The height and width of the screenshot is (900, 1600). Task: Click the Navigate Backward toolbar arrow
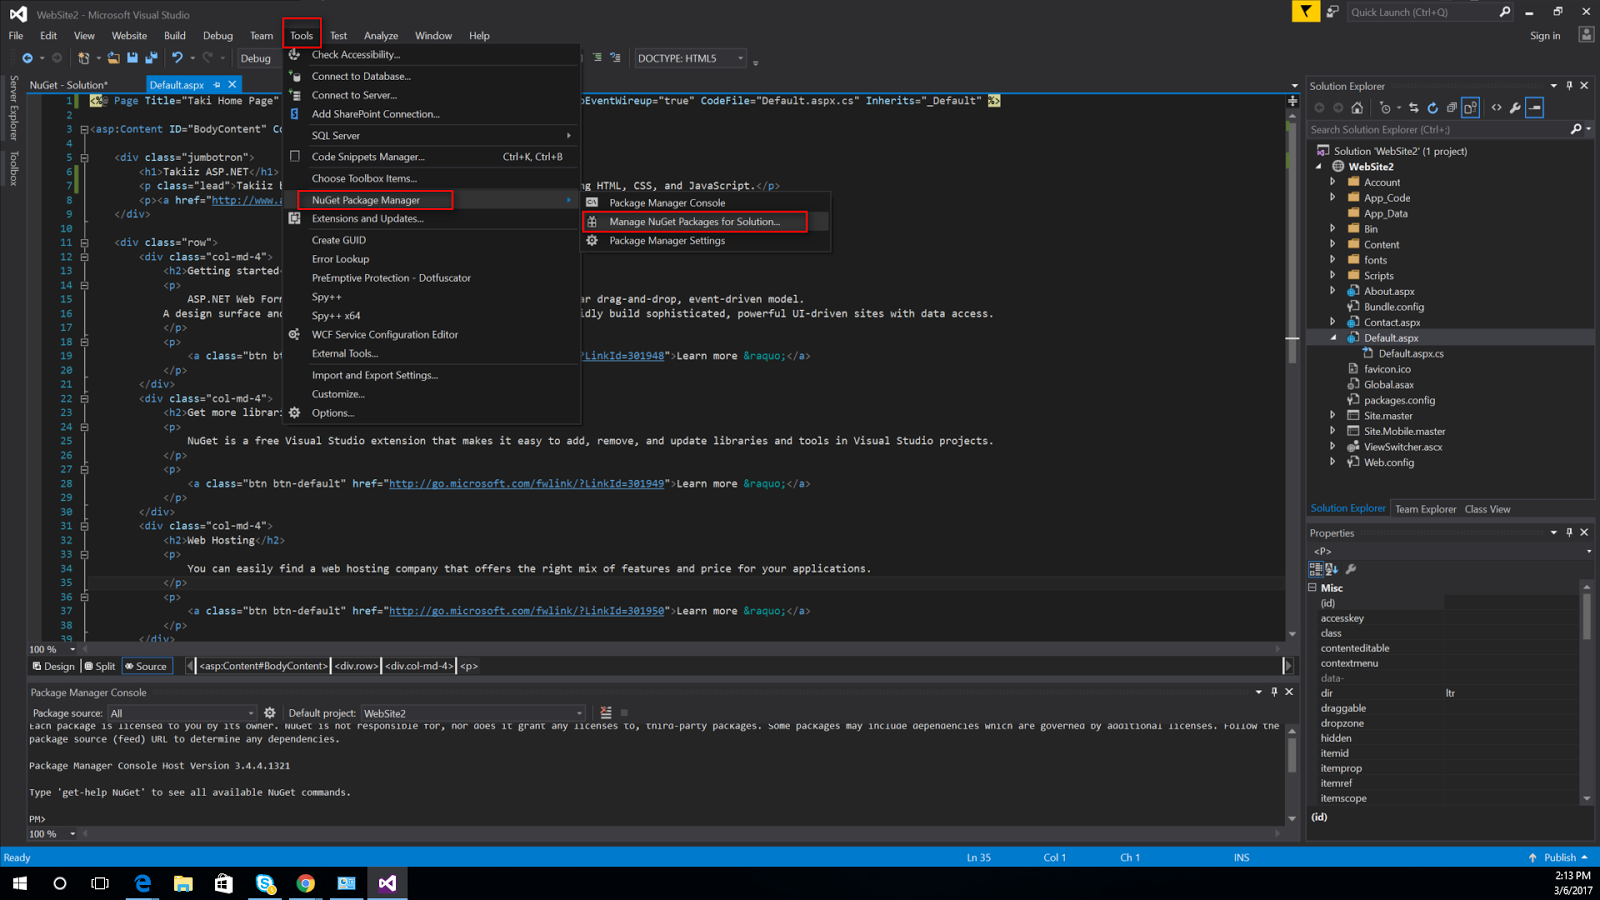click(27, 58)
